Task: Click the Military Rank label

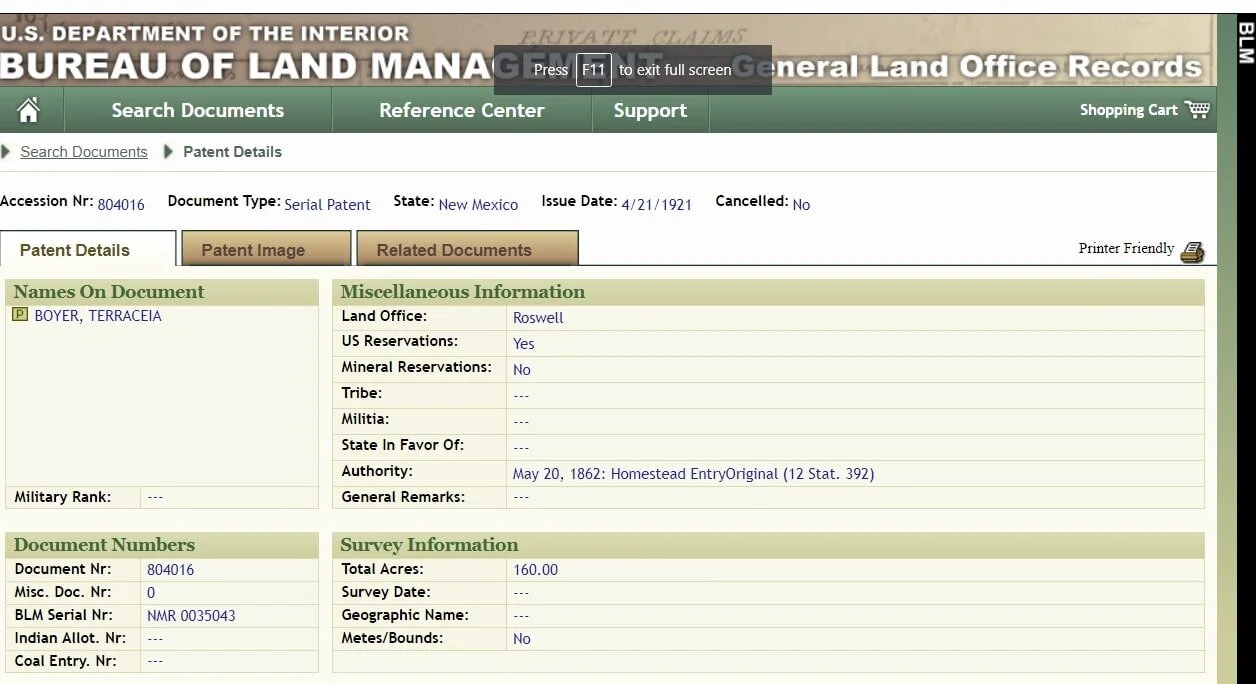Action: pos(63,497)
